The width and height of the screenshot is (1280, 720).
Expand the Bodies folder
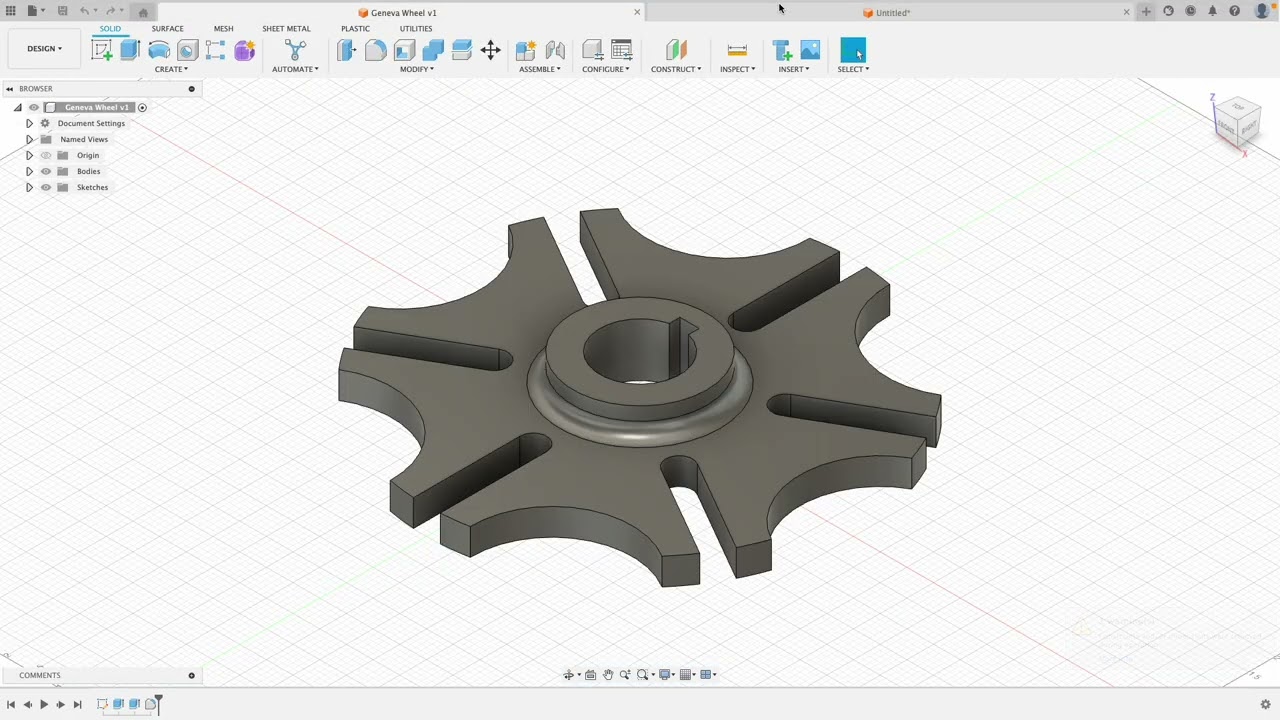(29, 171)
